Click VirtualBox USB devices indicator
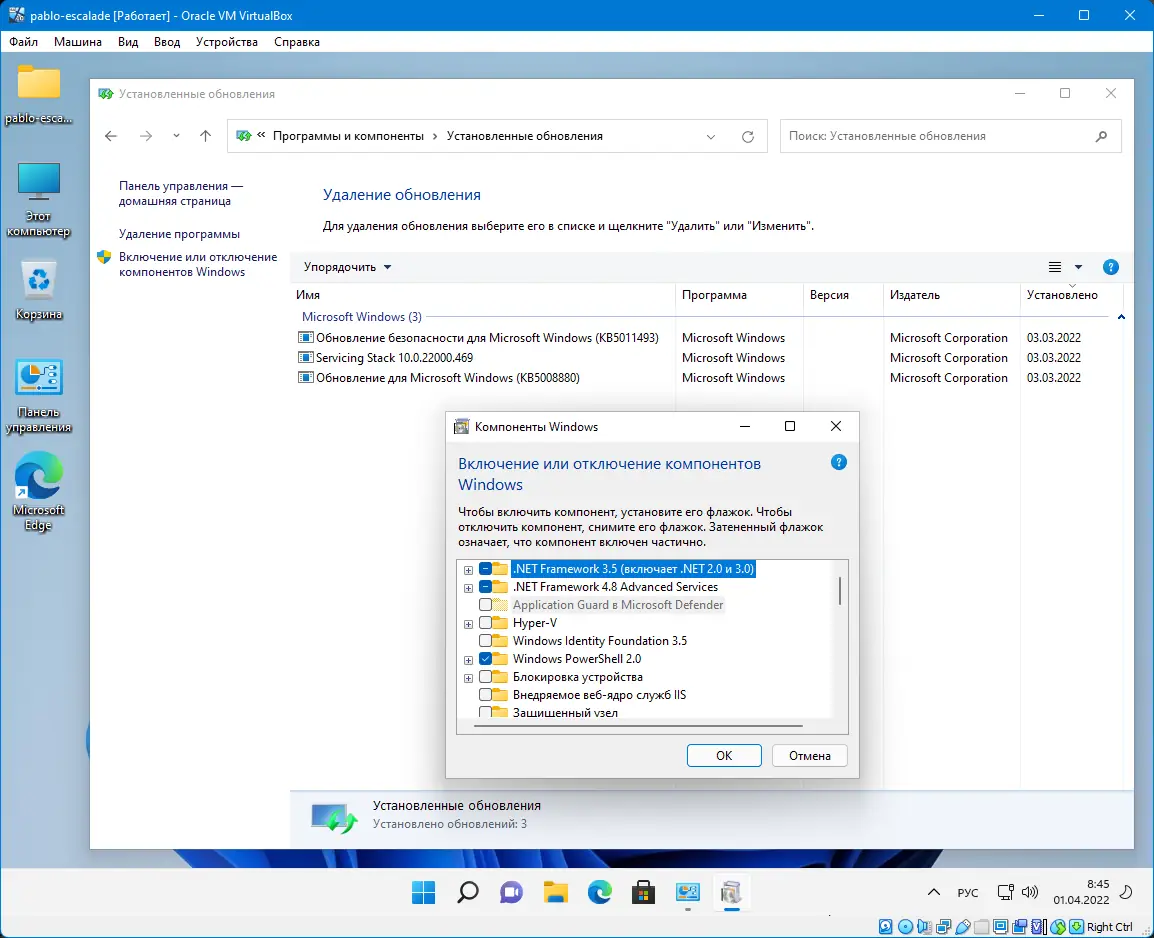 point(963,927)
